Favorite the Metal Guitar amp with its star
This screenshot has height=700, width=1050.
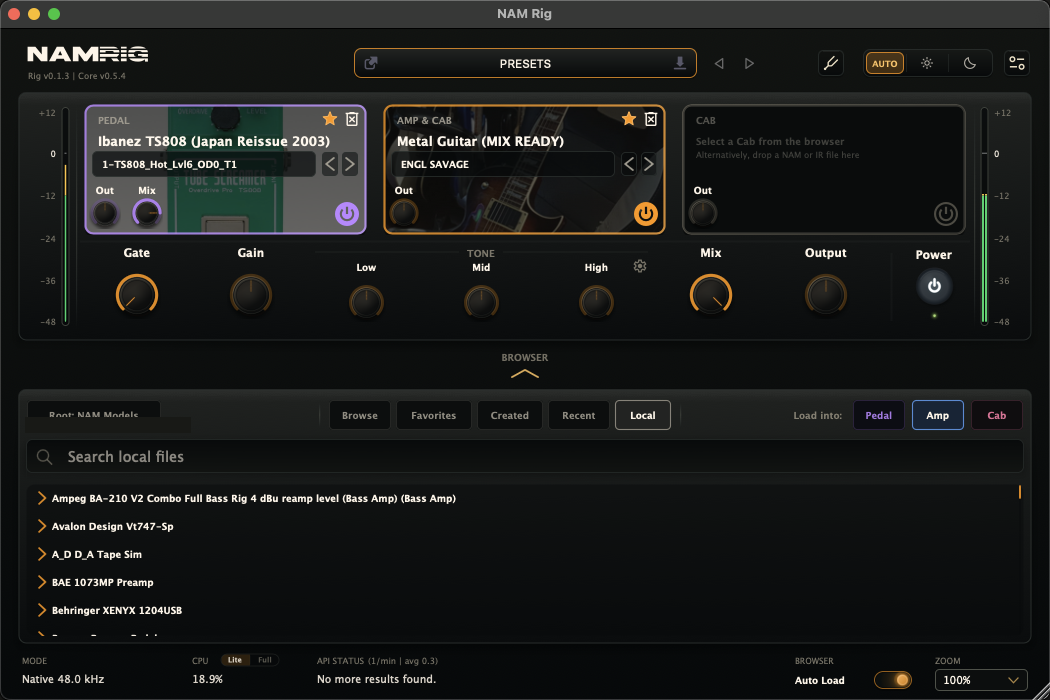point(628,119)
